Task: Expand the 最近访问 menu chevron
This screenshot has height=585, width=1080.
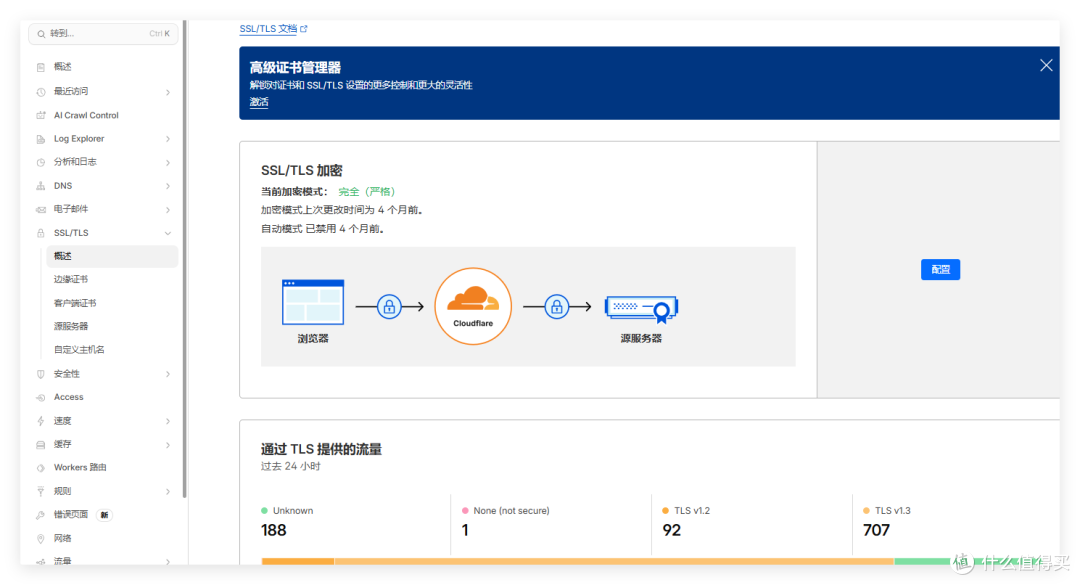Action: click(167, 92)
